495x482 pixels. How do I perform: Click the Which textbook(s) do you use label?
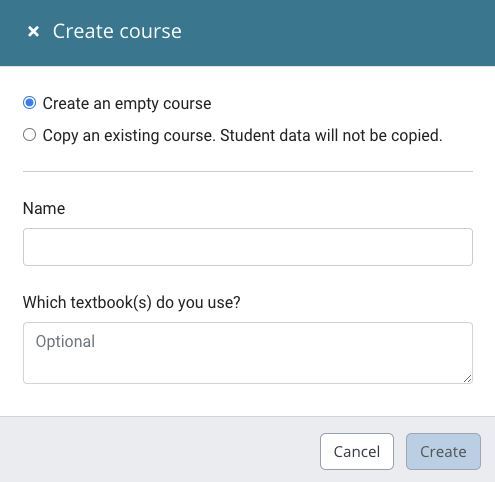131,303
